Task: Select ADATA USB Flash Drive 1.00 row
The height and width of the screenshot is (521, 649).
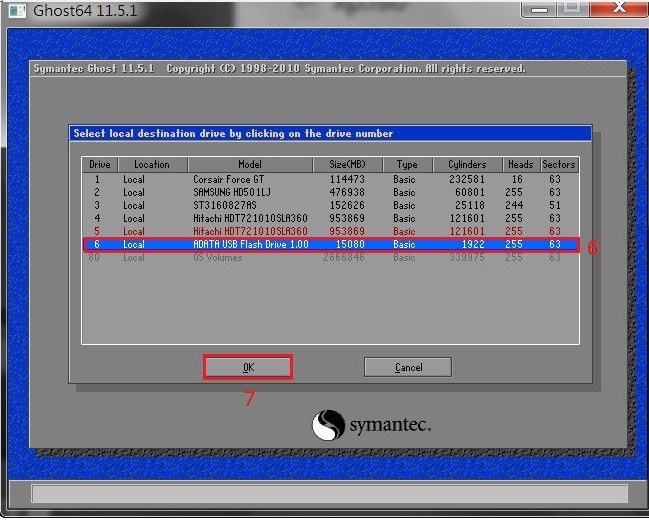Action: (x=330, y=244)
